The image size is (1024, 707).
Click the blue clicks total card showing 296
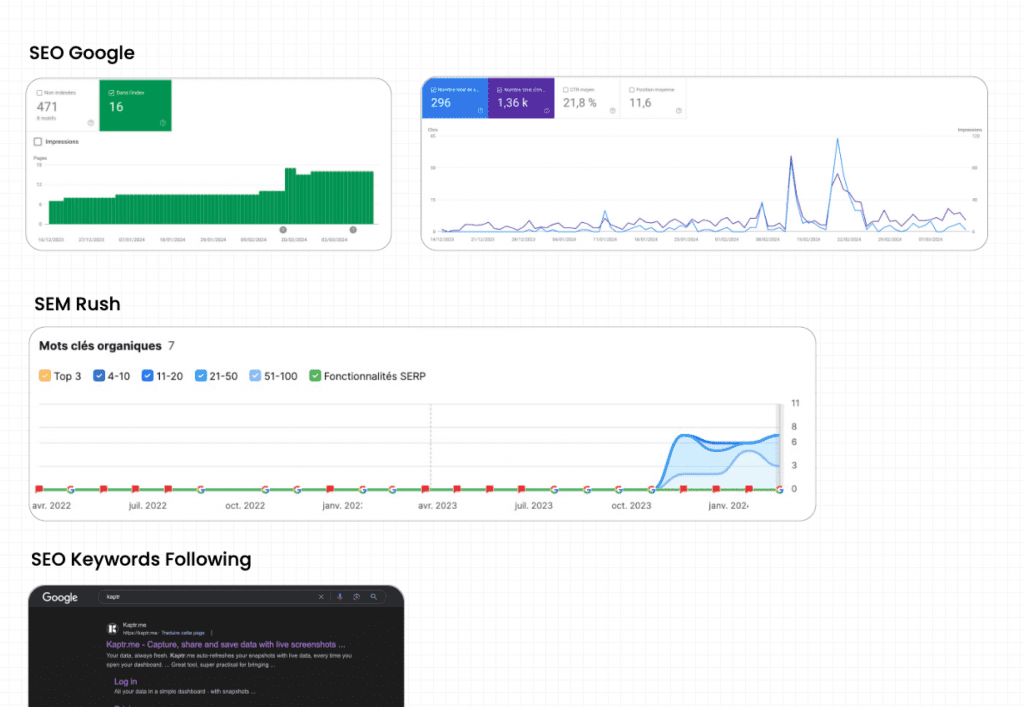[456, 99]
